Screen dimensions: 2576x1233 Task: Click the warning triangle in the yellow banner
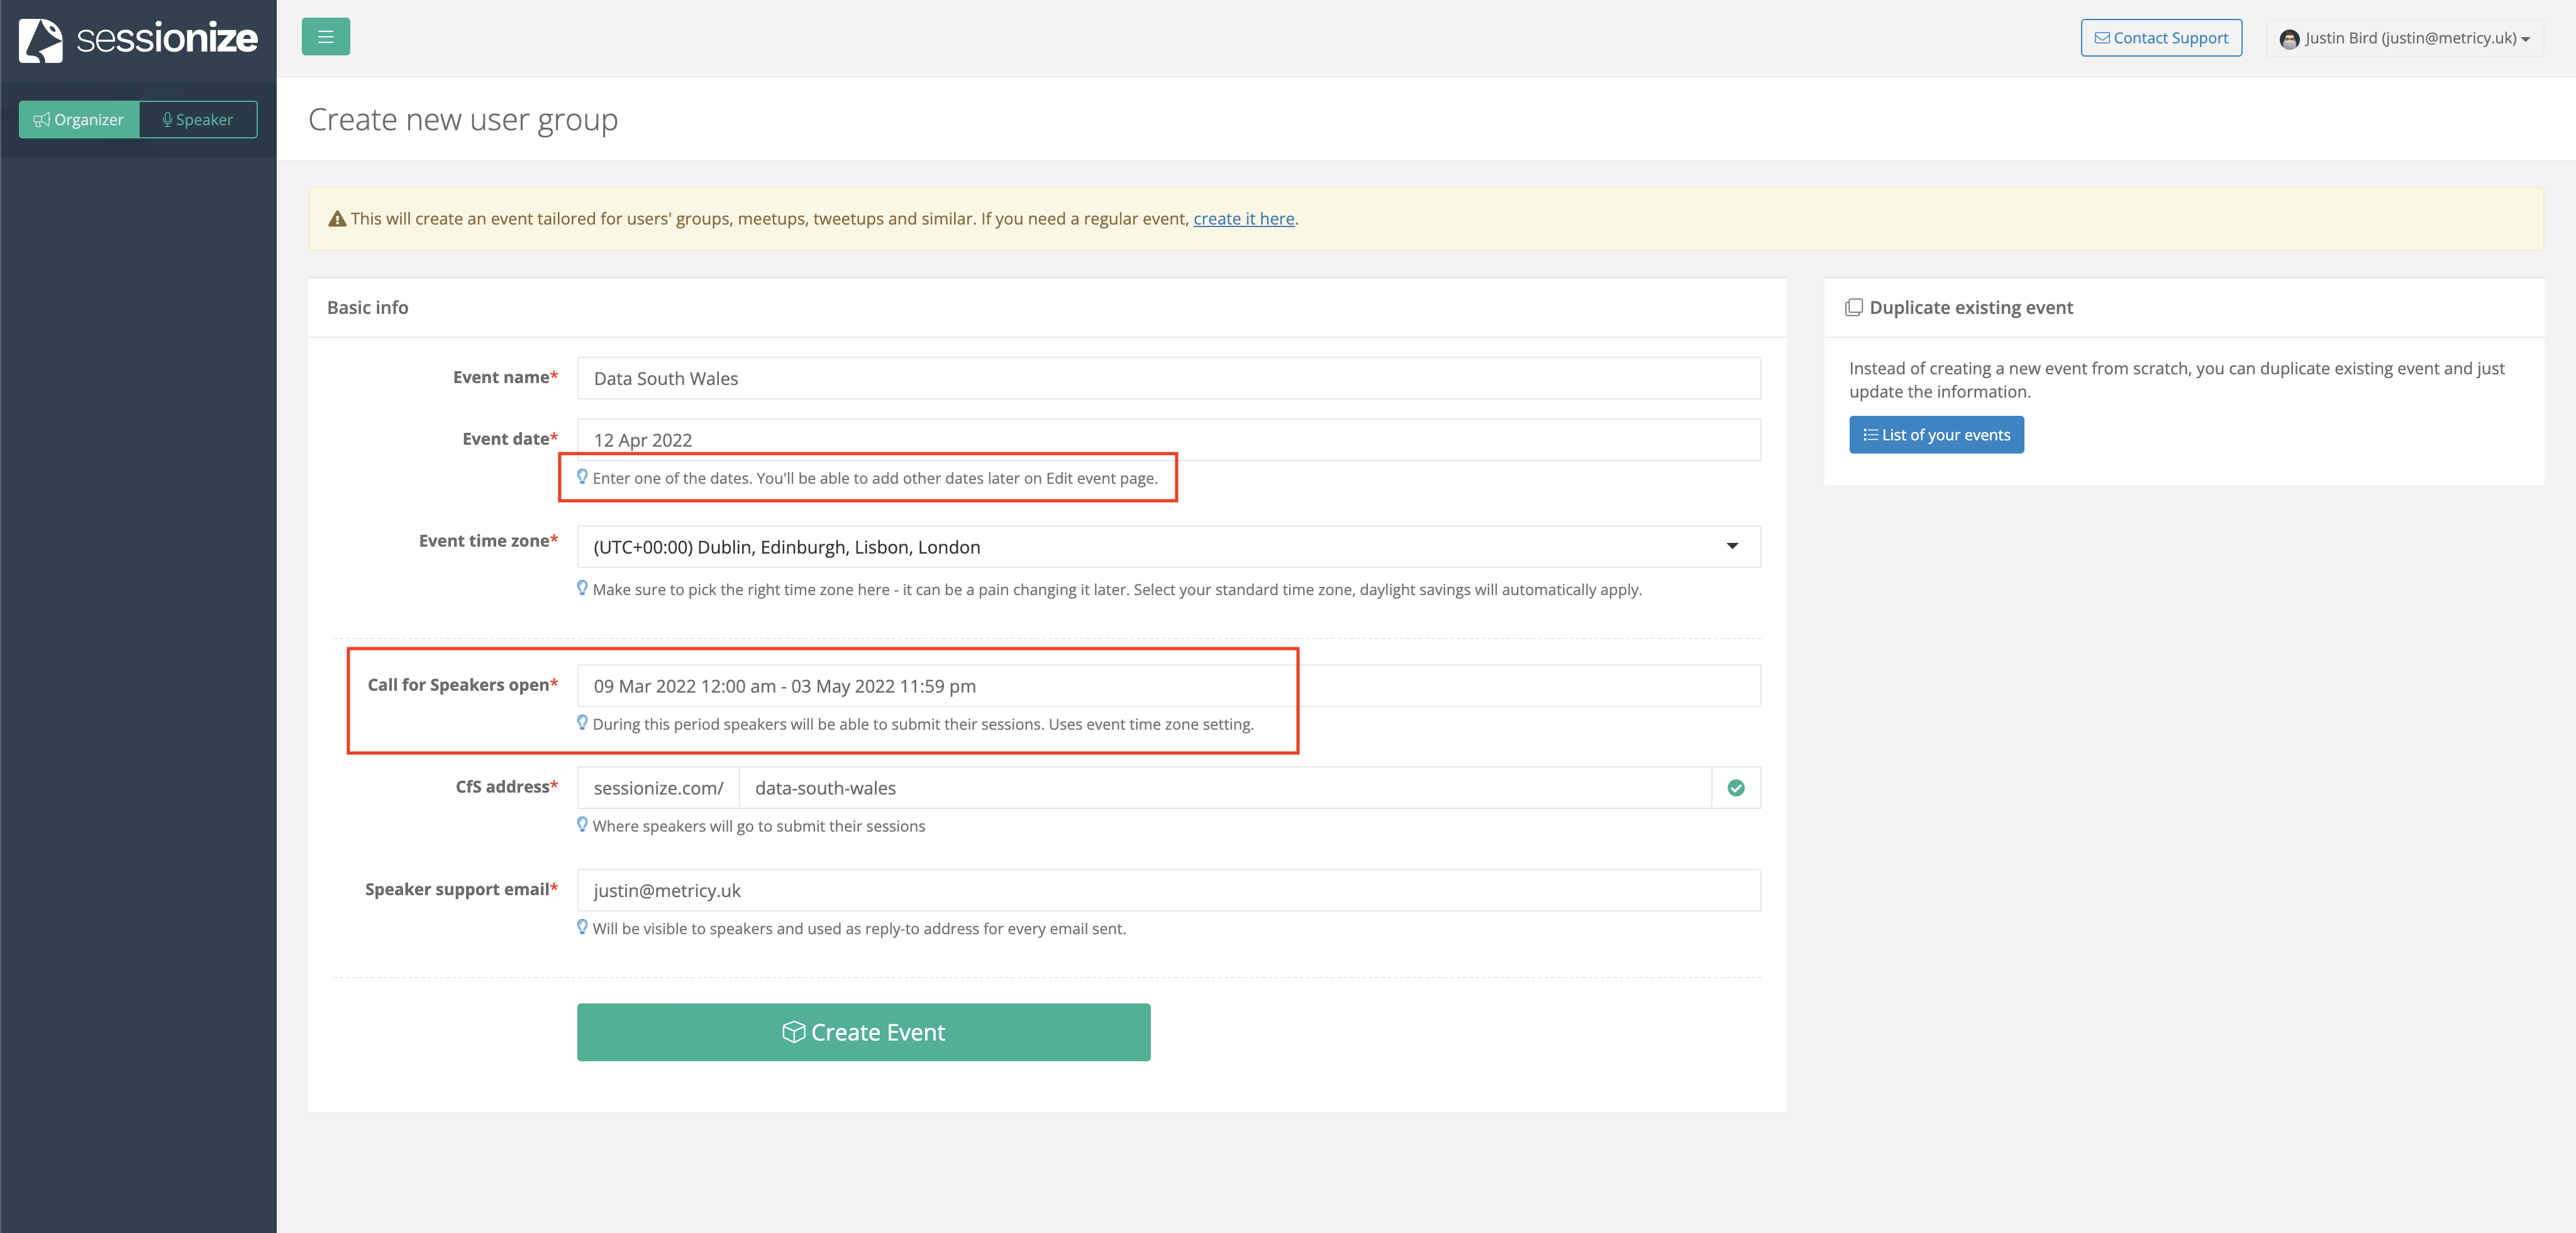point(336,218)
